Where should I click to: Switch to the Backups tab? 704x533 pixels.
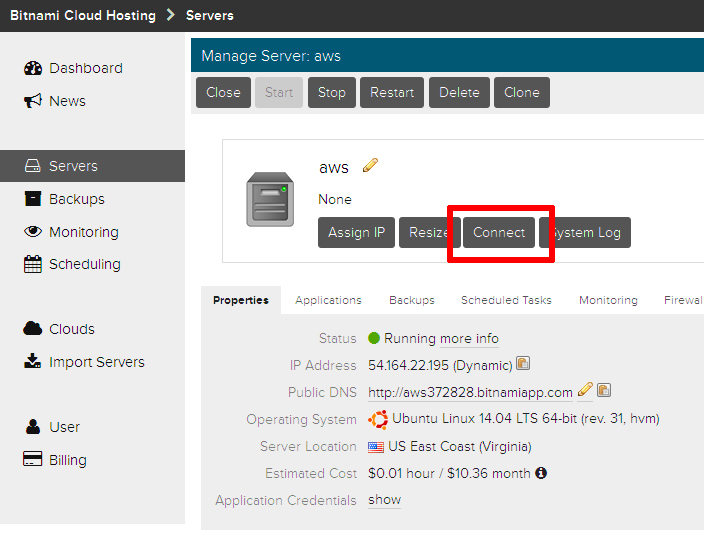[x=412, y=300]
